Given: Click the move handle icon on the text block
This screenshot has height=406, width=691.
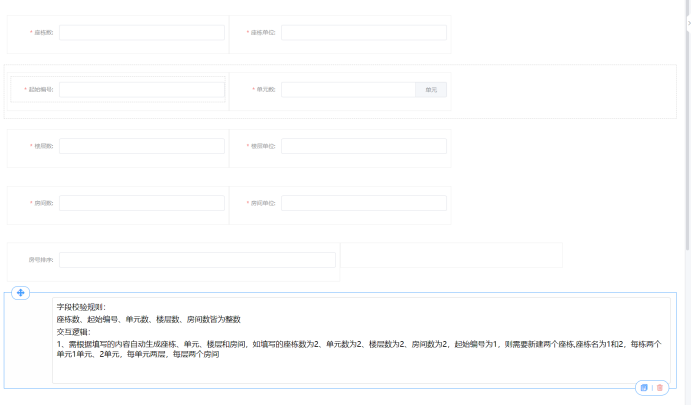Looking at the screenshot, I should (x=20, y=293).
